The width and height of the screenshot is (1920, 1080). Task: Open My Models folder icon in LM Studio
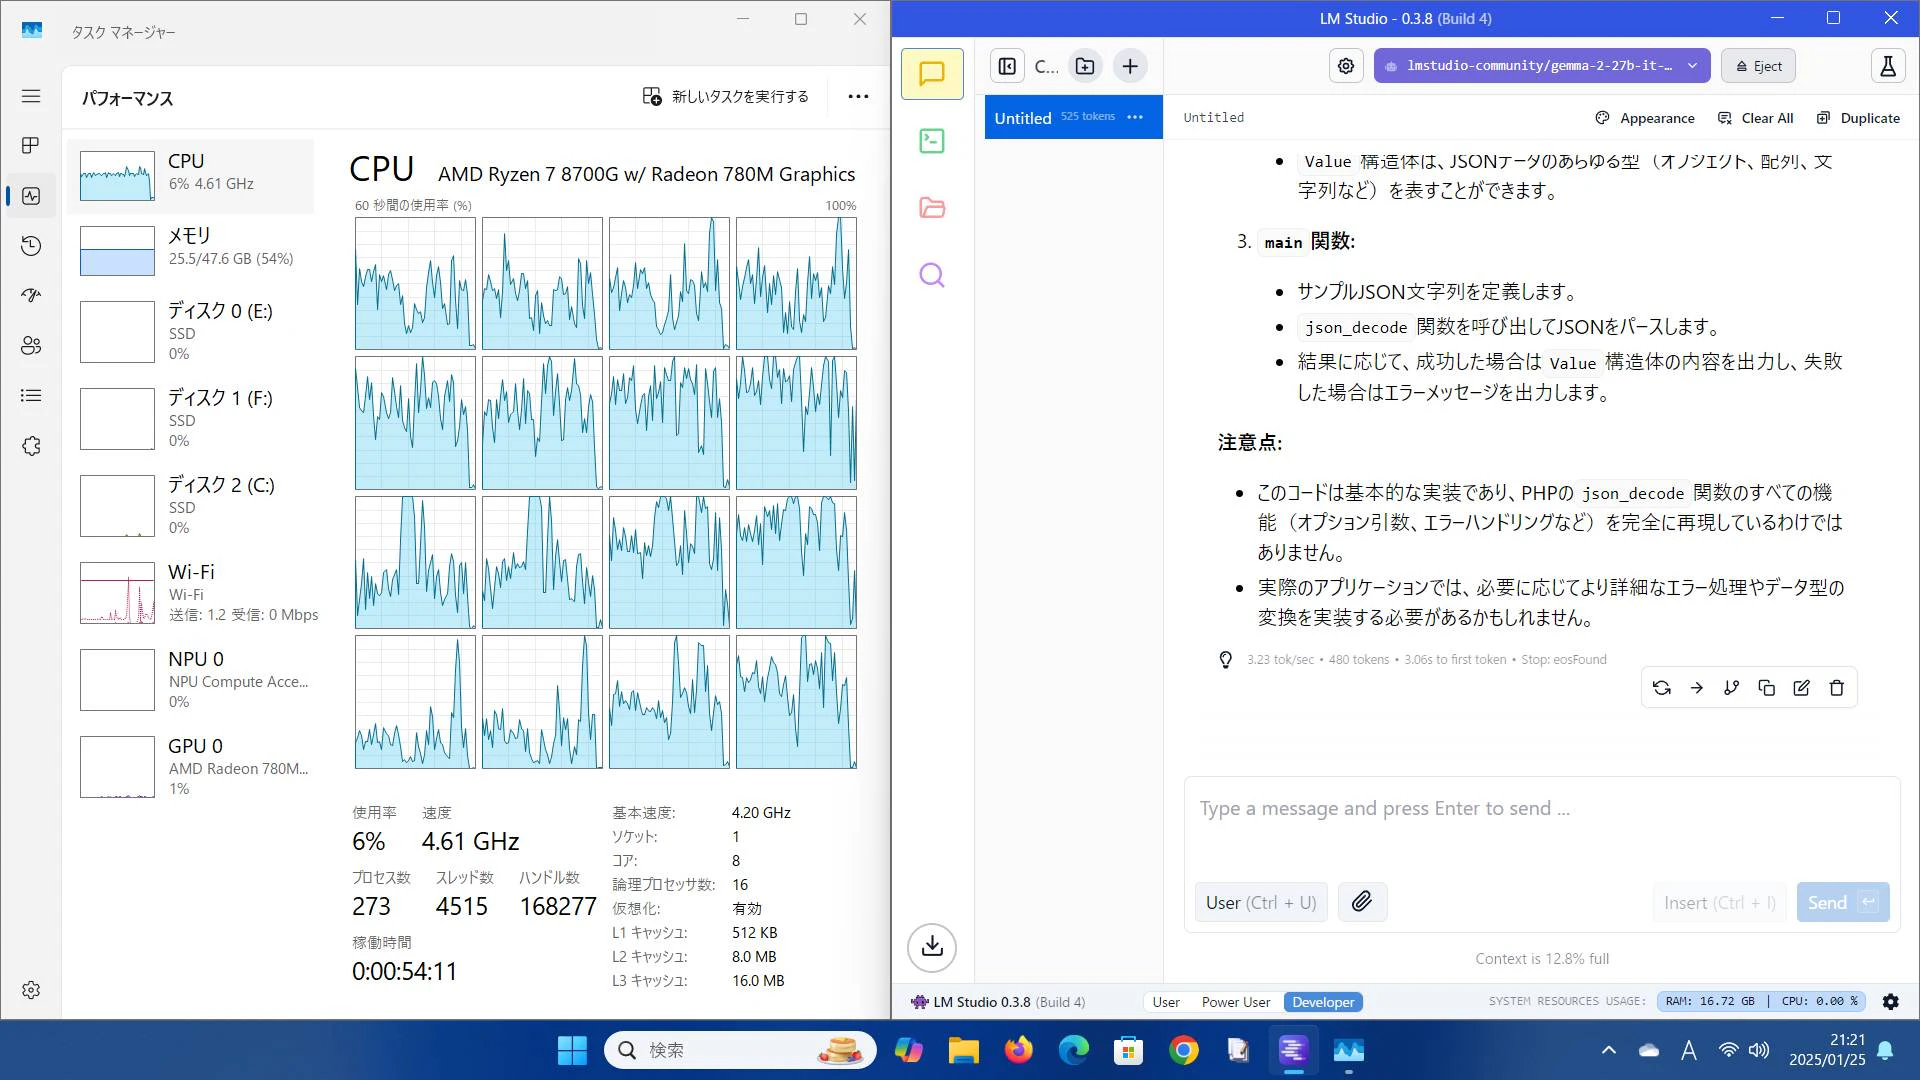[932, 208]
